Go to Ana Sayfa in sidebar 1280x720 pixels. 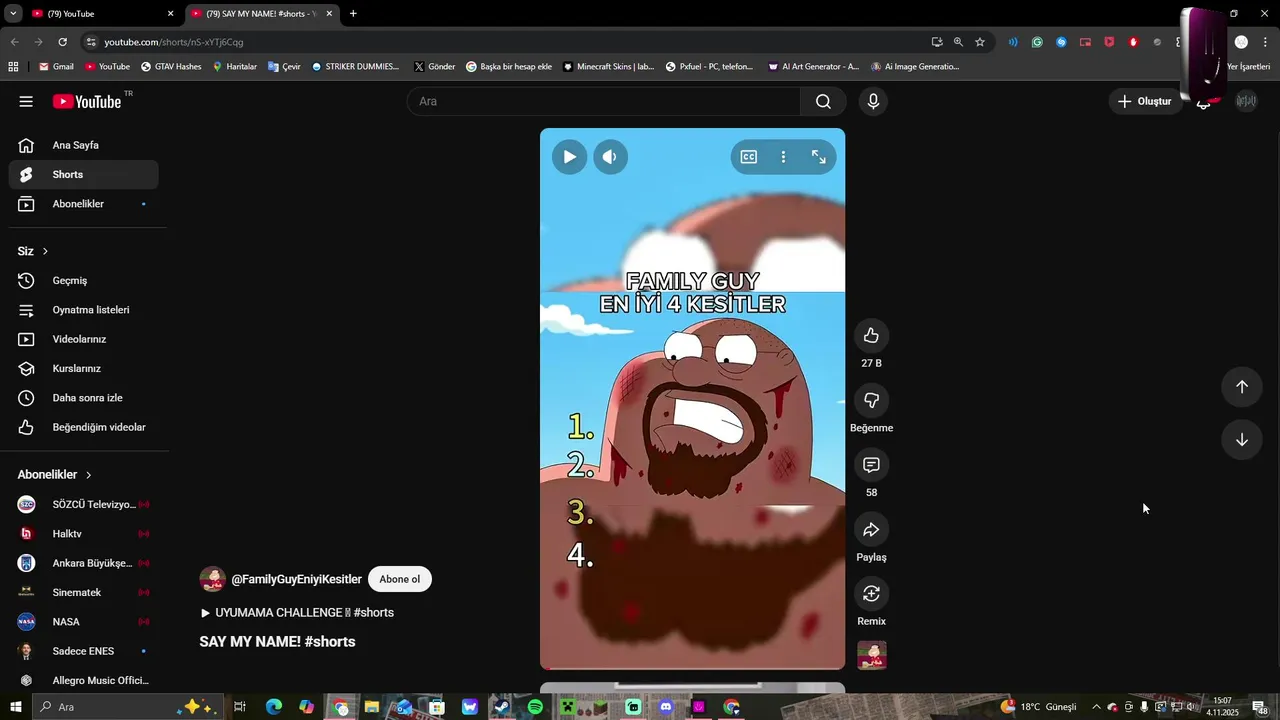(84, 145)
